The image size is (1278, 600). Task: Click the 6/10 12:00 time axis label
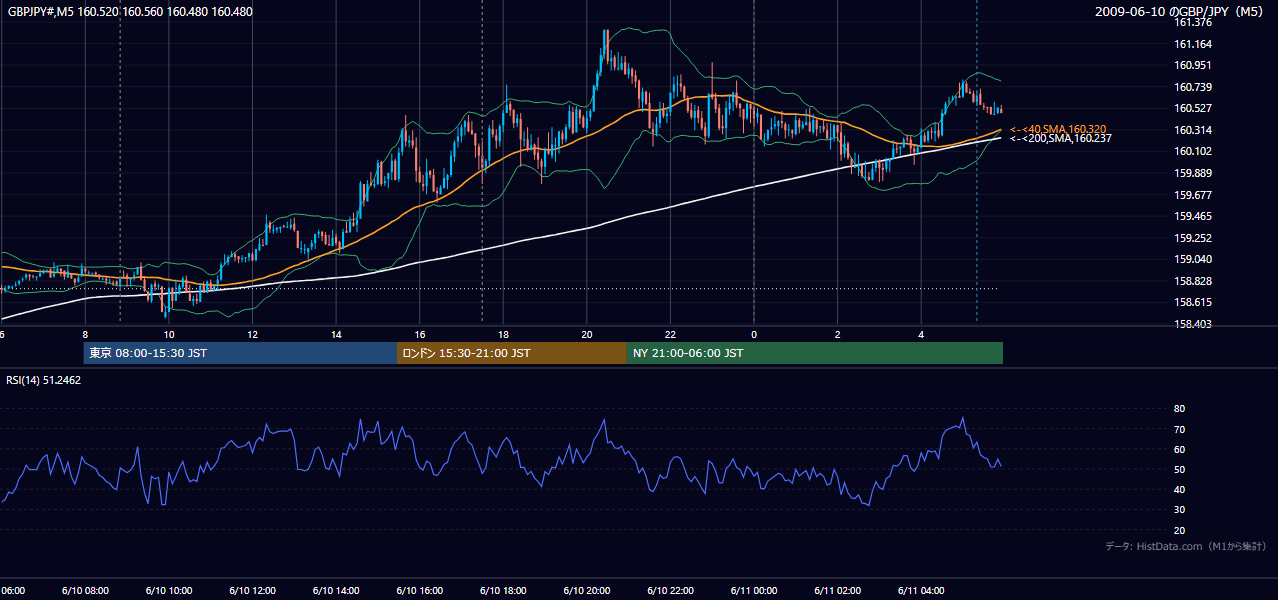pyautogui.click(x=252, y=591)
